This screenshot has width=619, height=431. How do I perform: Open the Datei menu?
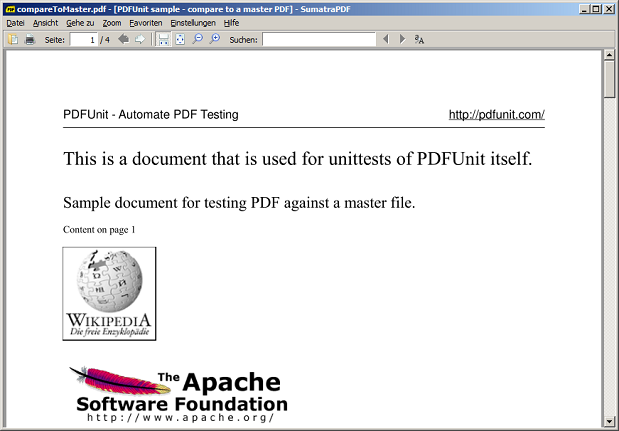15,22
